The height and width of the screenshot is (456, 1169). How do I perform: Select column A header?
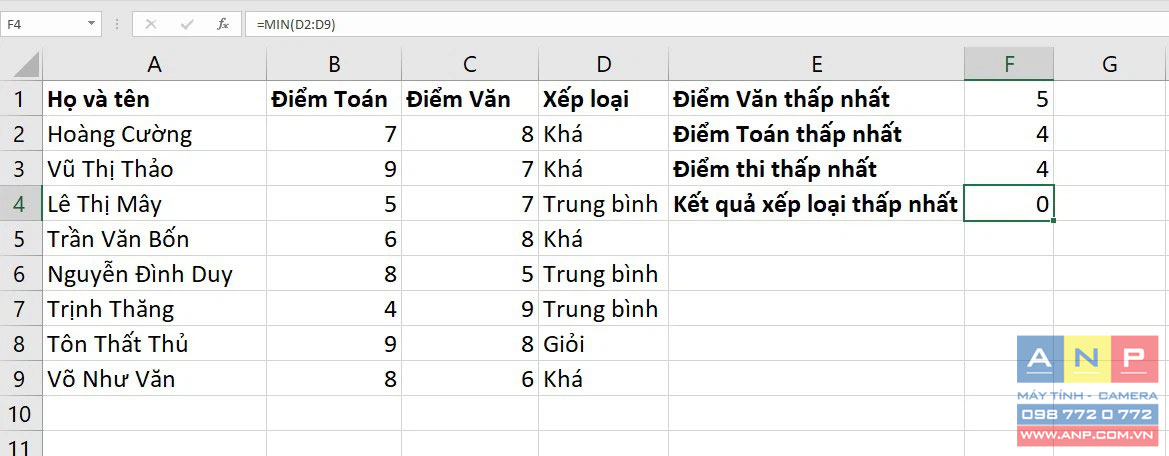154,65
